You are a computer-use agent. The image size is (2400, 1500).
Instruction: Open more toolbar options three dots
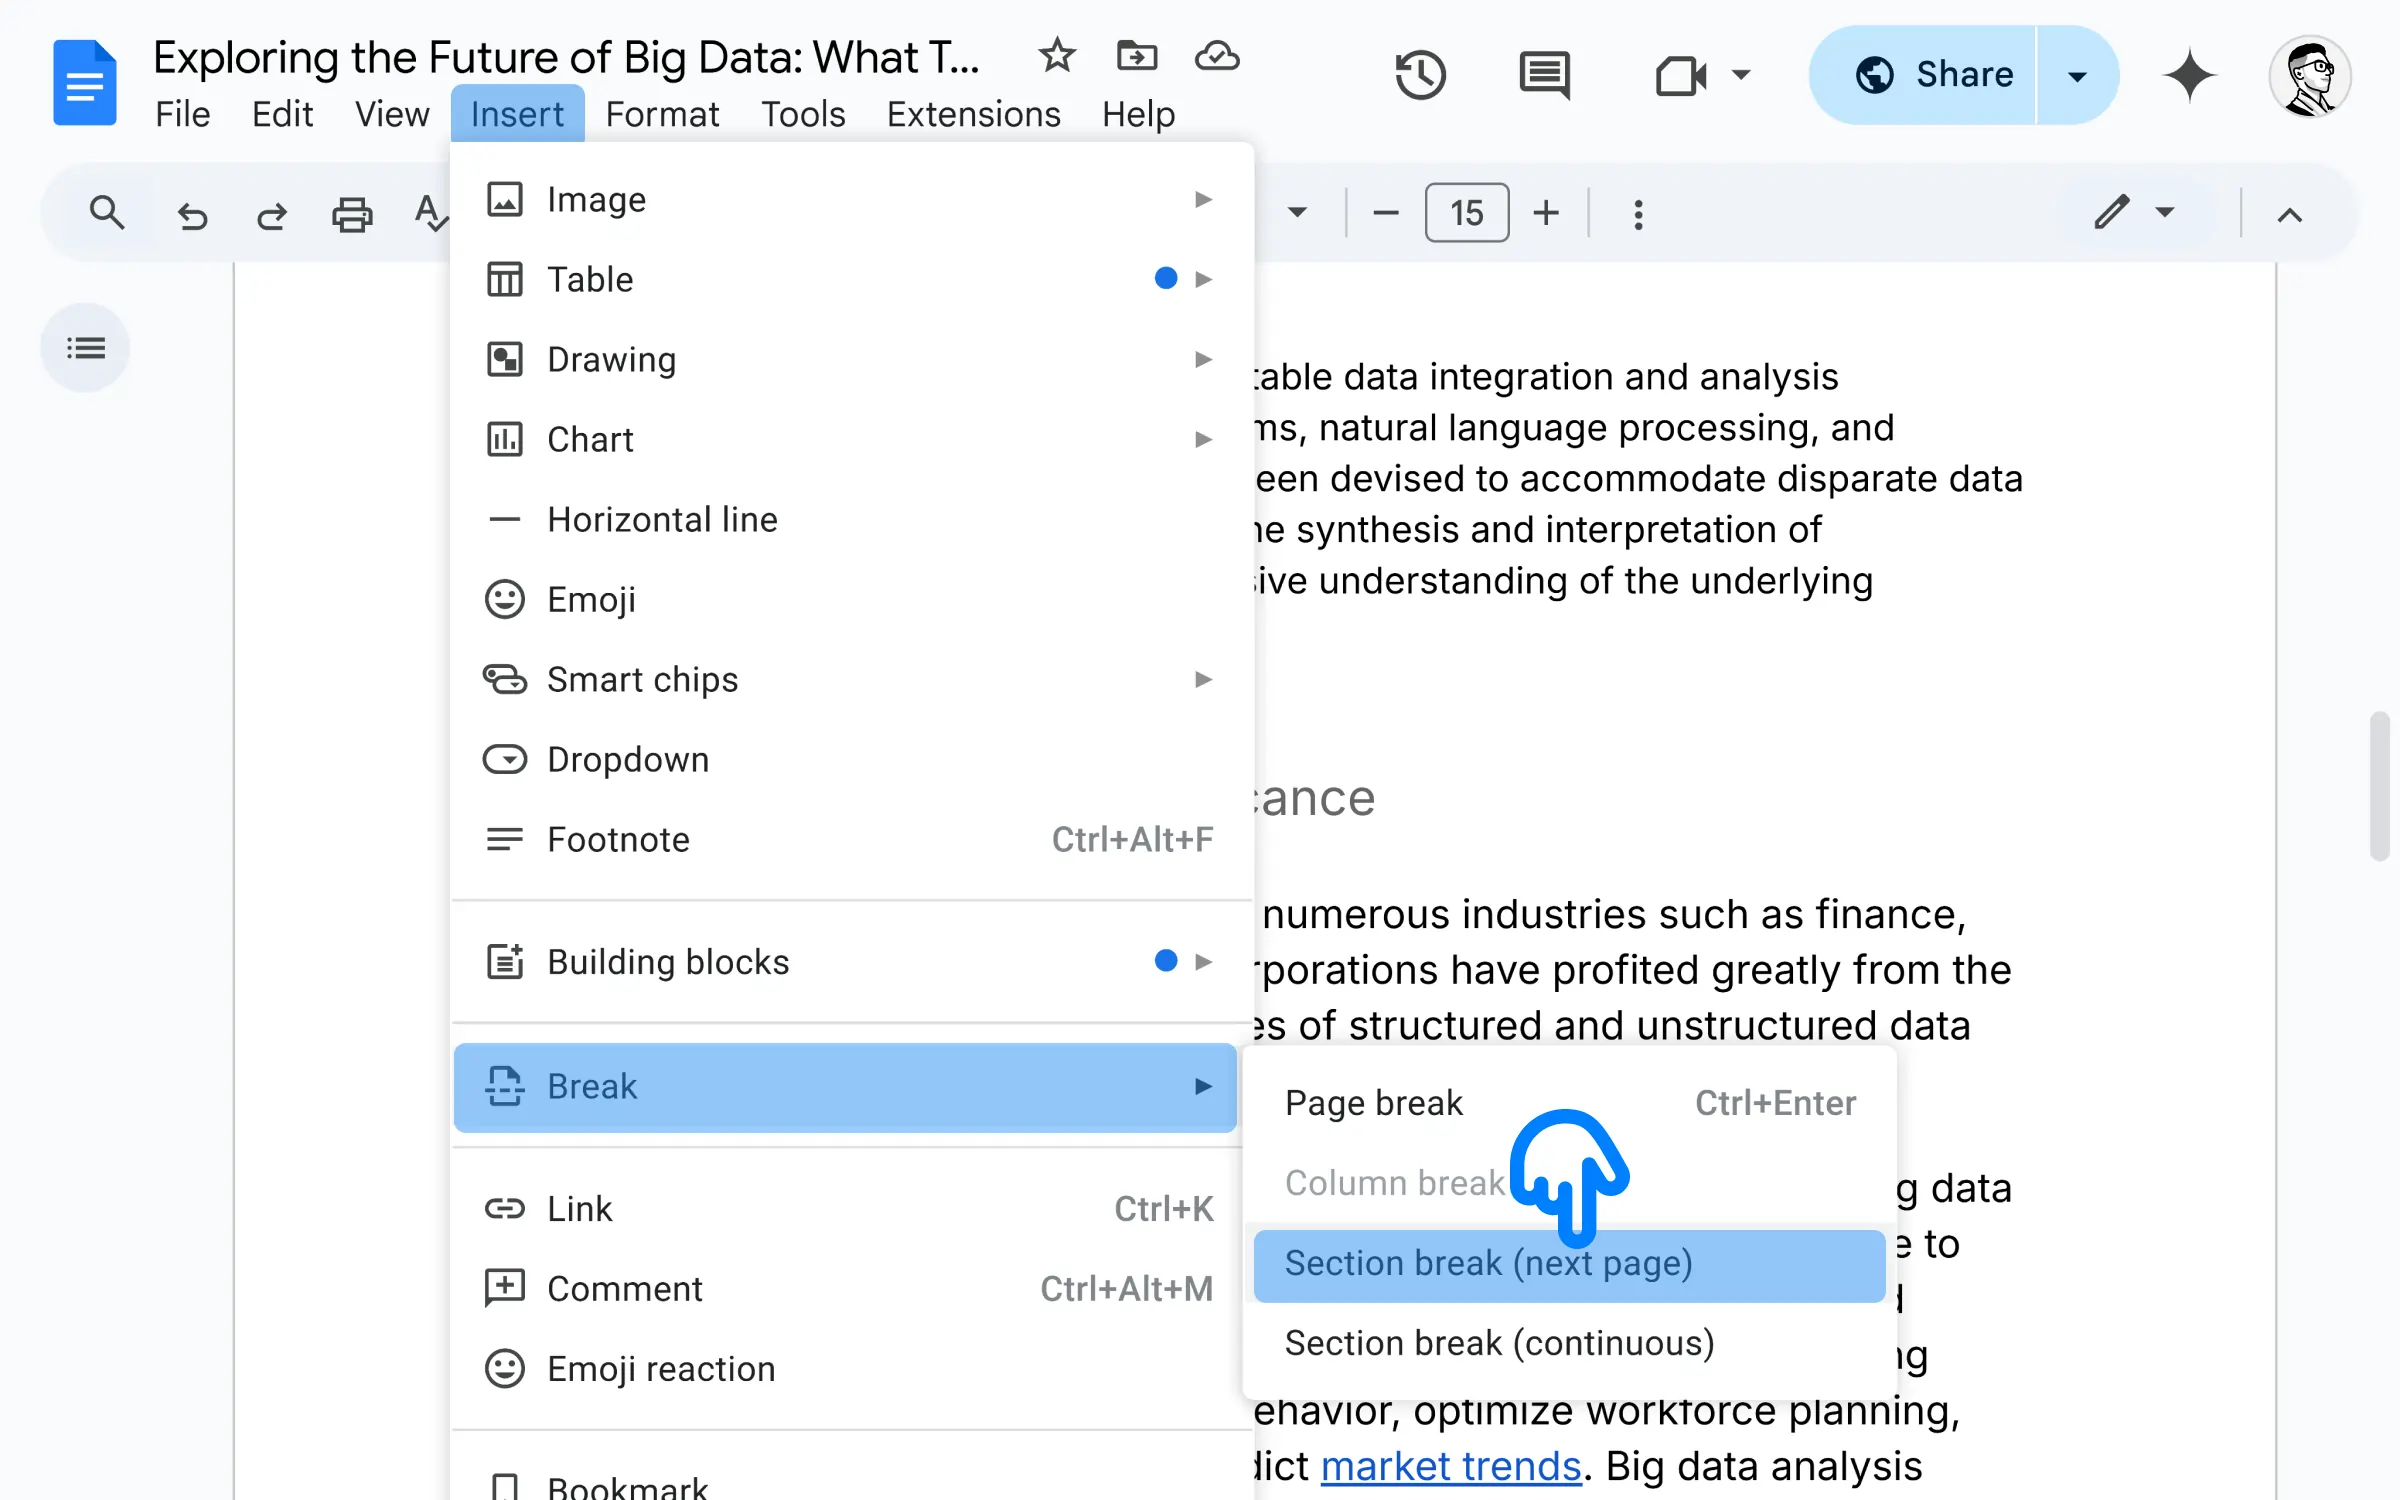point(1638,214)
